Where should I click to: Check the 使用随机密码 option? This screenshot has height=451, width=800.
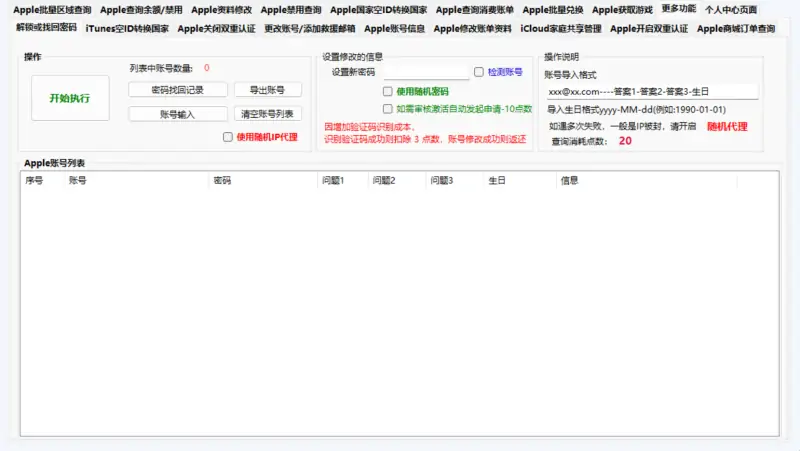(388, 91)
